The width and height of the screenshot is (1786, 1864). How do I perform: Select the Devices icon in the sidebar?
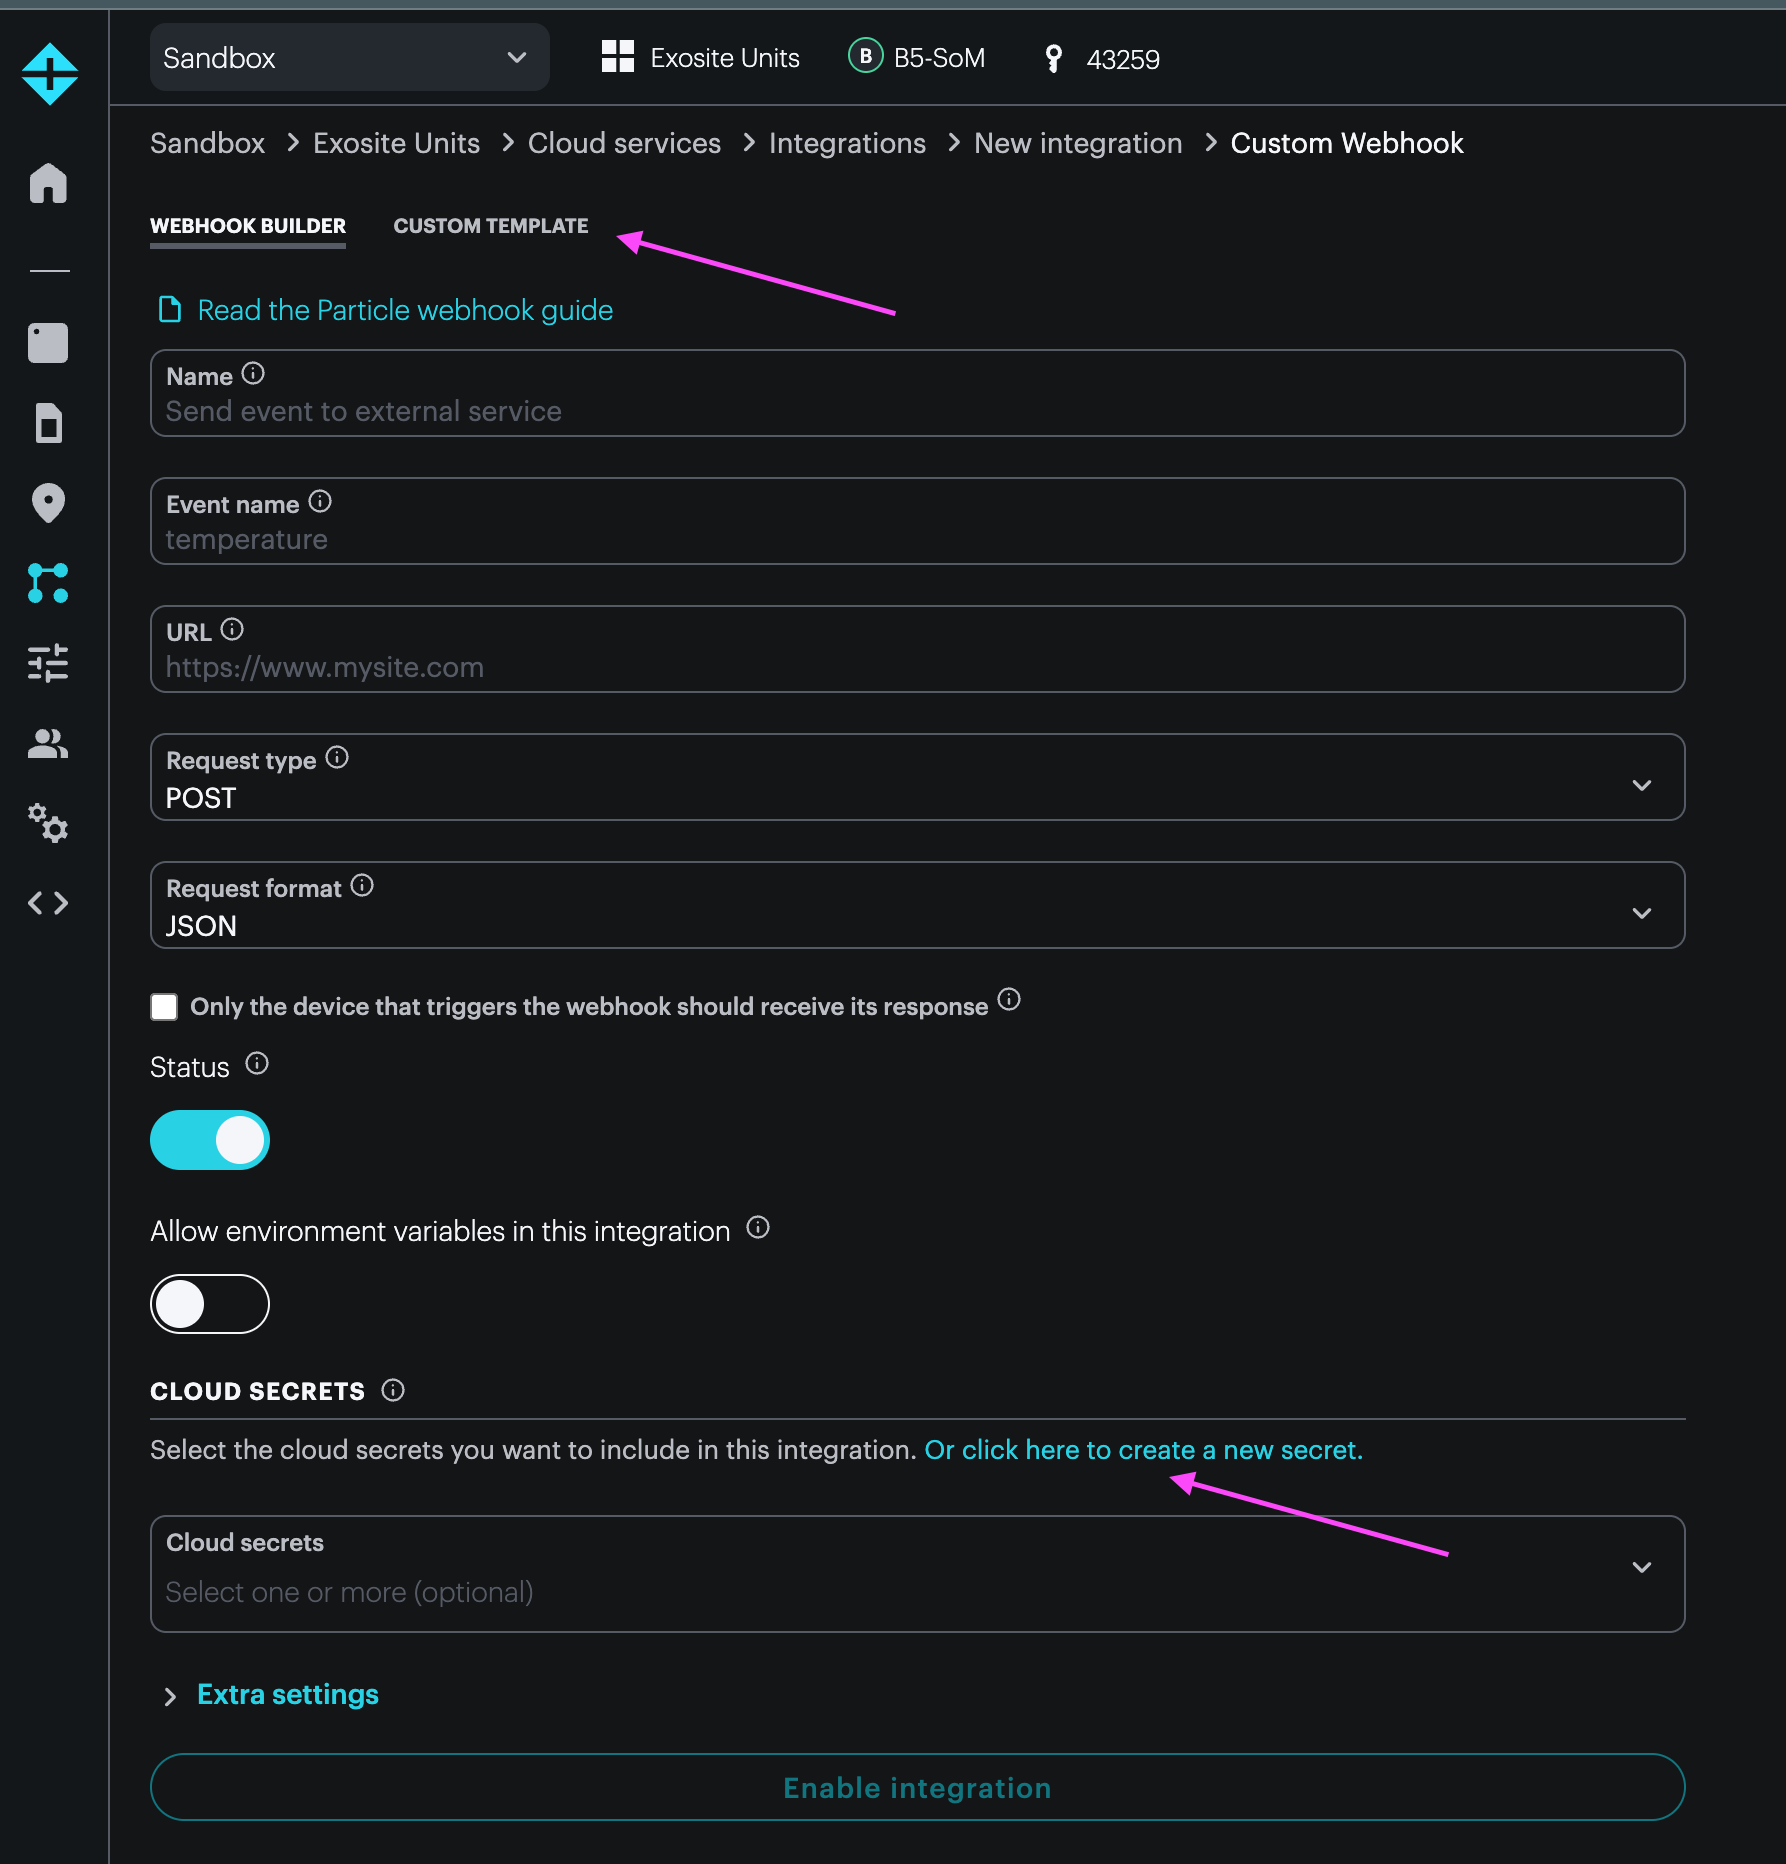point(48,343)
